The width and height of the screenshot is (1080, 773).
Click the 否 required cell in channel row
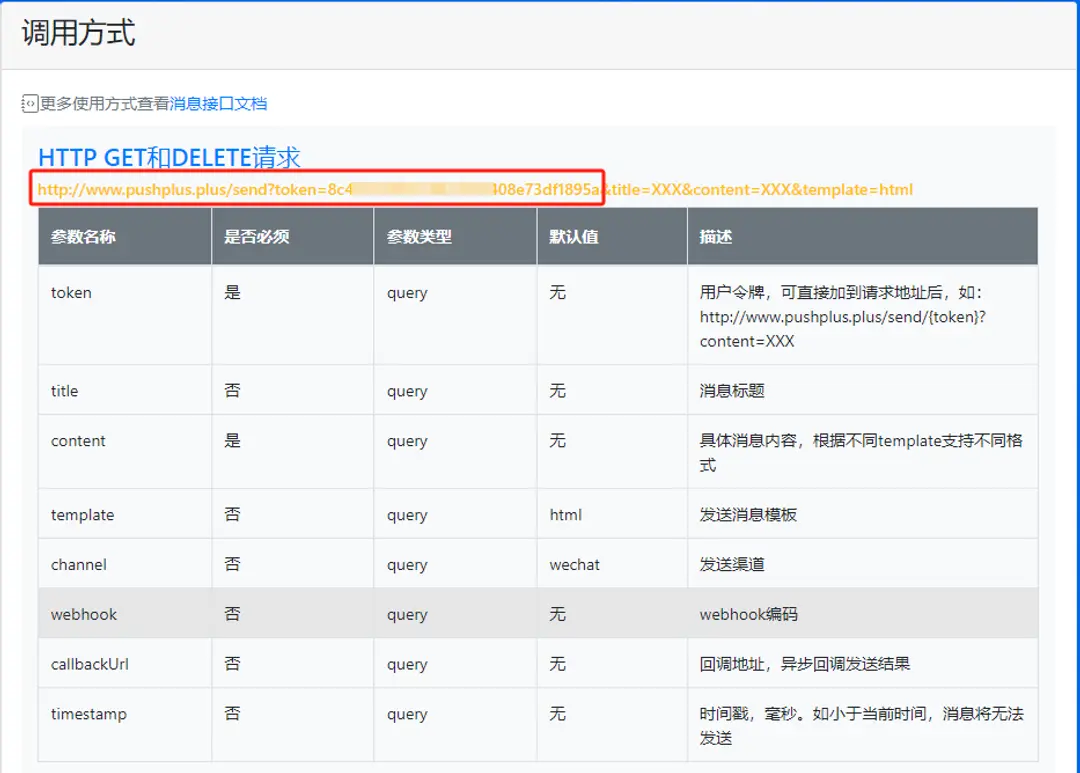point(293,564)
